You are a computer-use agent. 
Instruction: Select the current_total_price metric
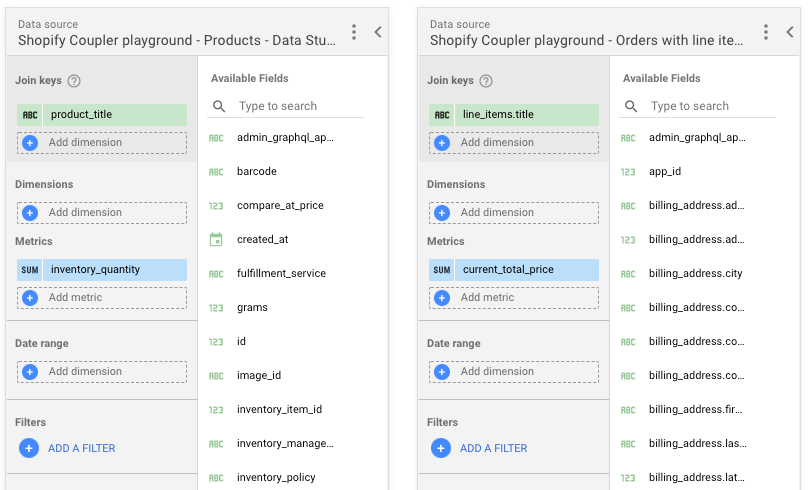(514, 270)
